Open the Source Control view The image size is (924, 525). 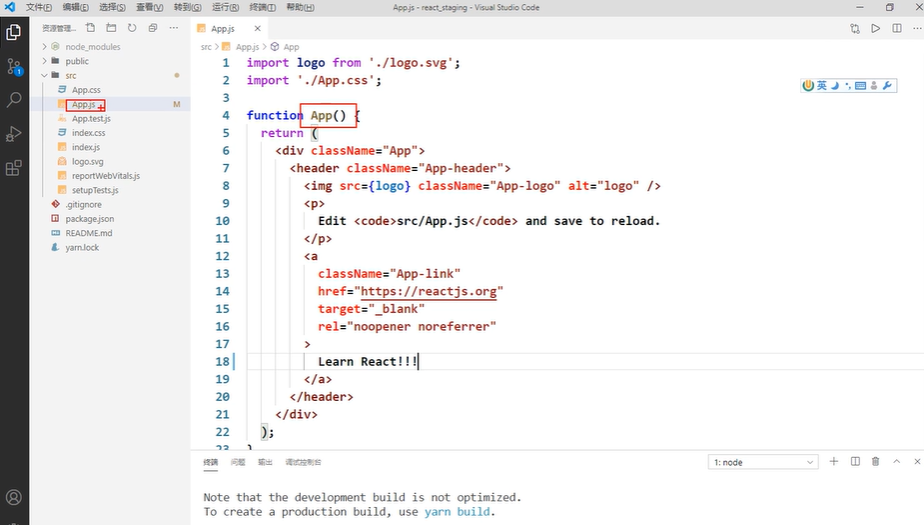click(x=14, y=67)
